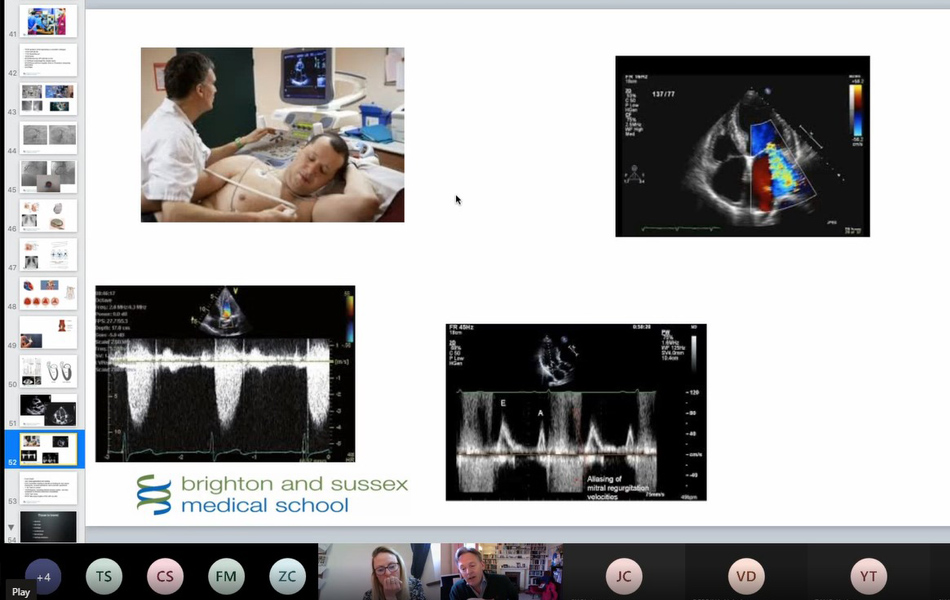Click the JC participant avatar

coord(623,577)
